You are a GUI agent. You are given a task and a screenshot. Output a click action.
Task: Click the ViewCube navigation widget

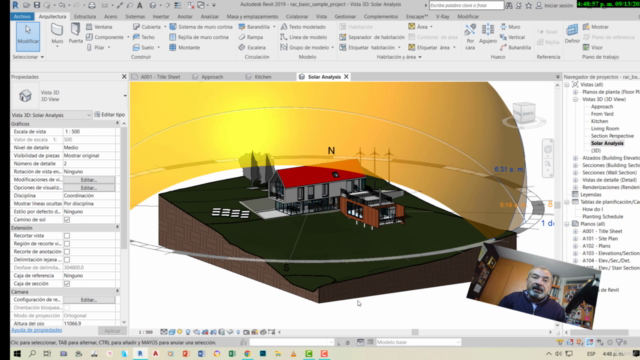[524, 114]
